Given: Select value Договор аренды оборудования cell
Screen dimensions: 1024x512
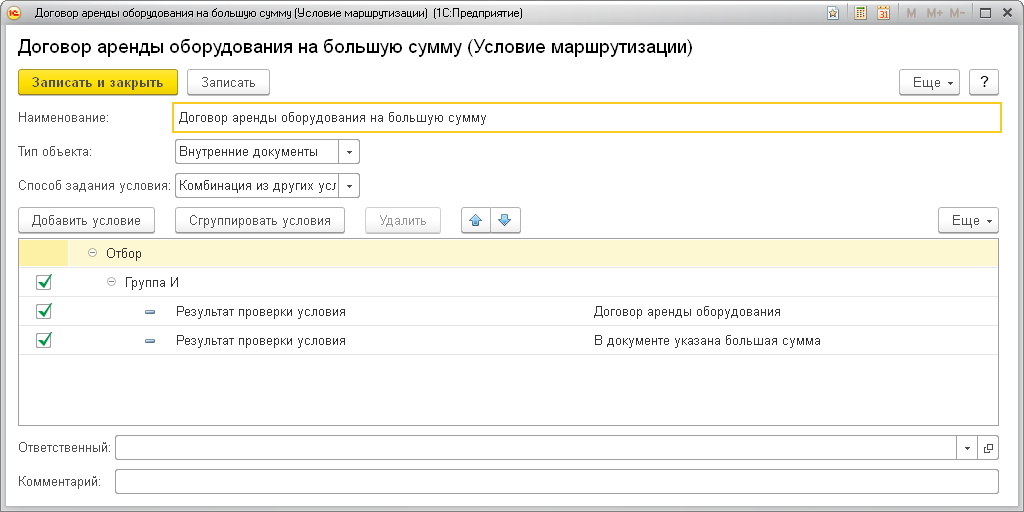Looking at the screenshot, I should coord(687,312).
